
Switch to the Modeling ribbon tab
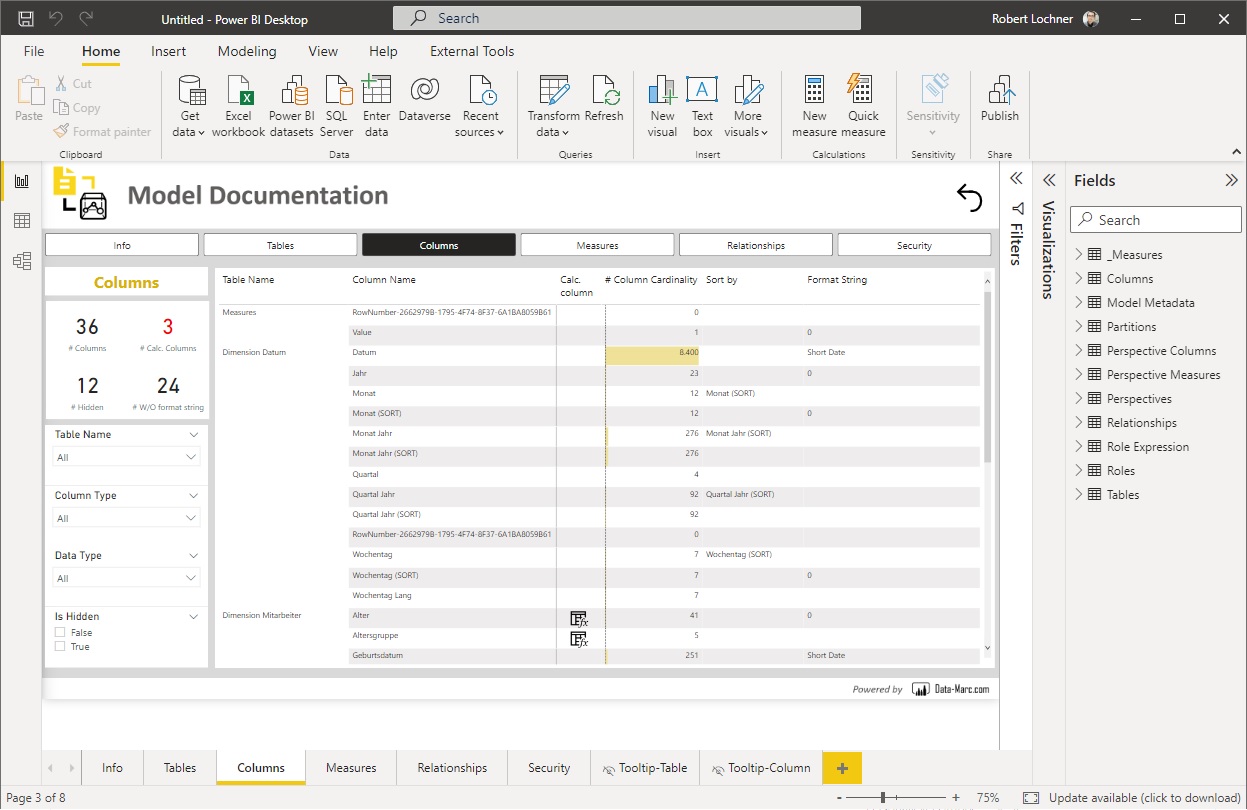[246, 51]
